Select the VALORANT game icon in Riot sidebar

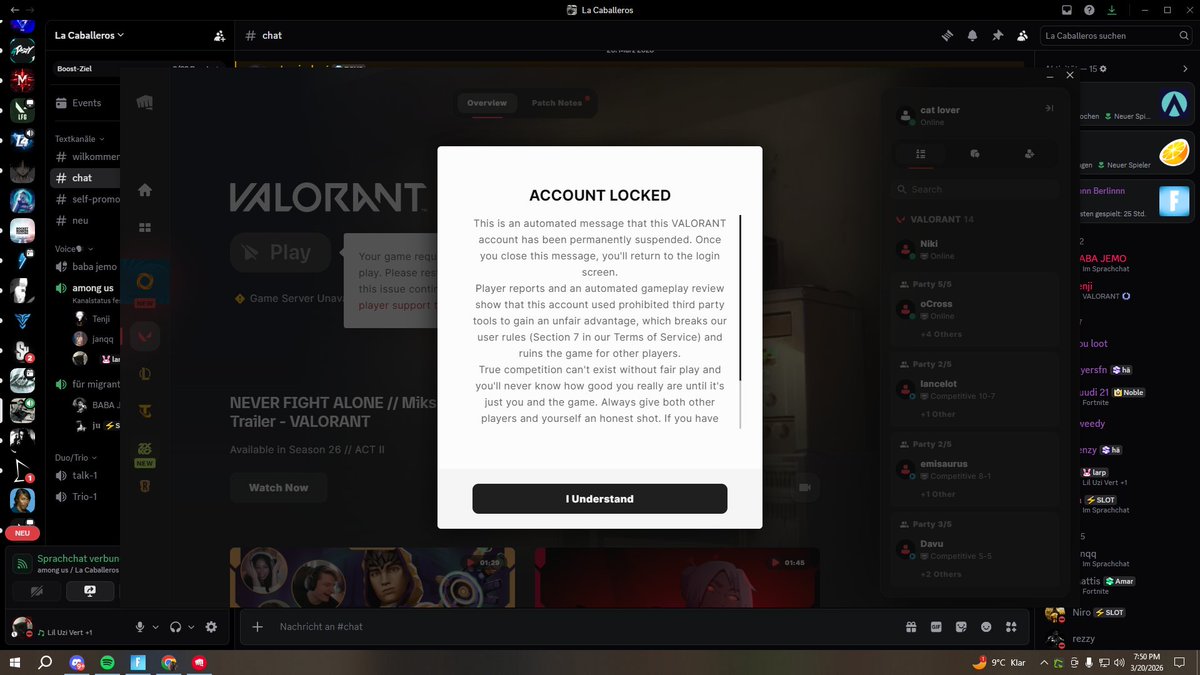click(145, 336)
